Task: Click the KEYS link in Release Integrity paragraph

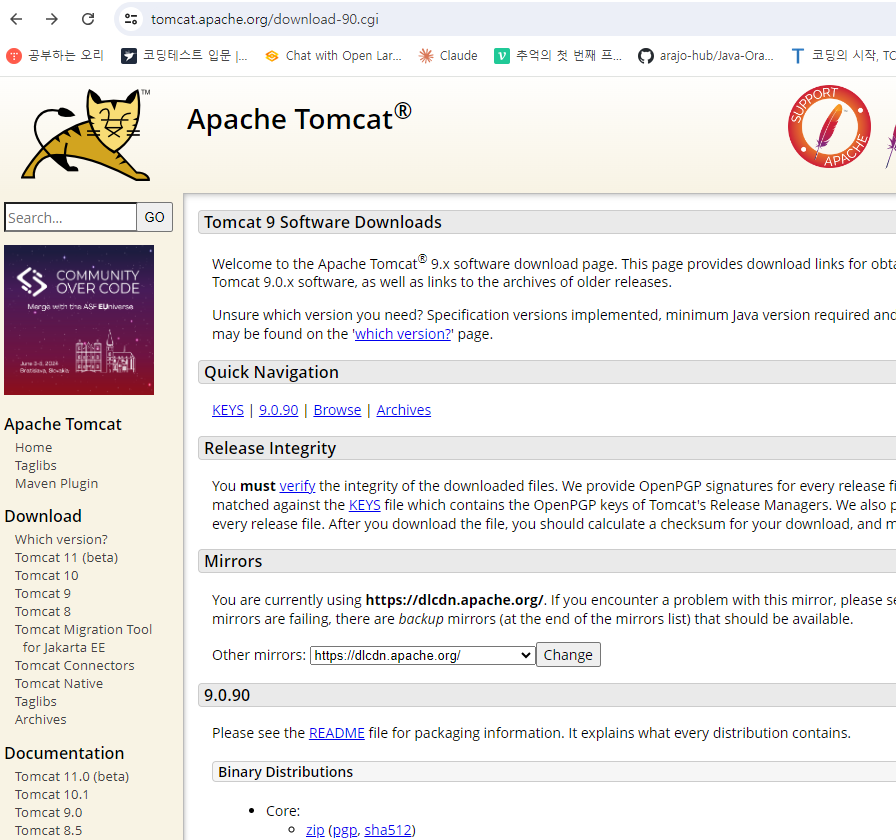Action: tap(365, 505)
